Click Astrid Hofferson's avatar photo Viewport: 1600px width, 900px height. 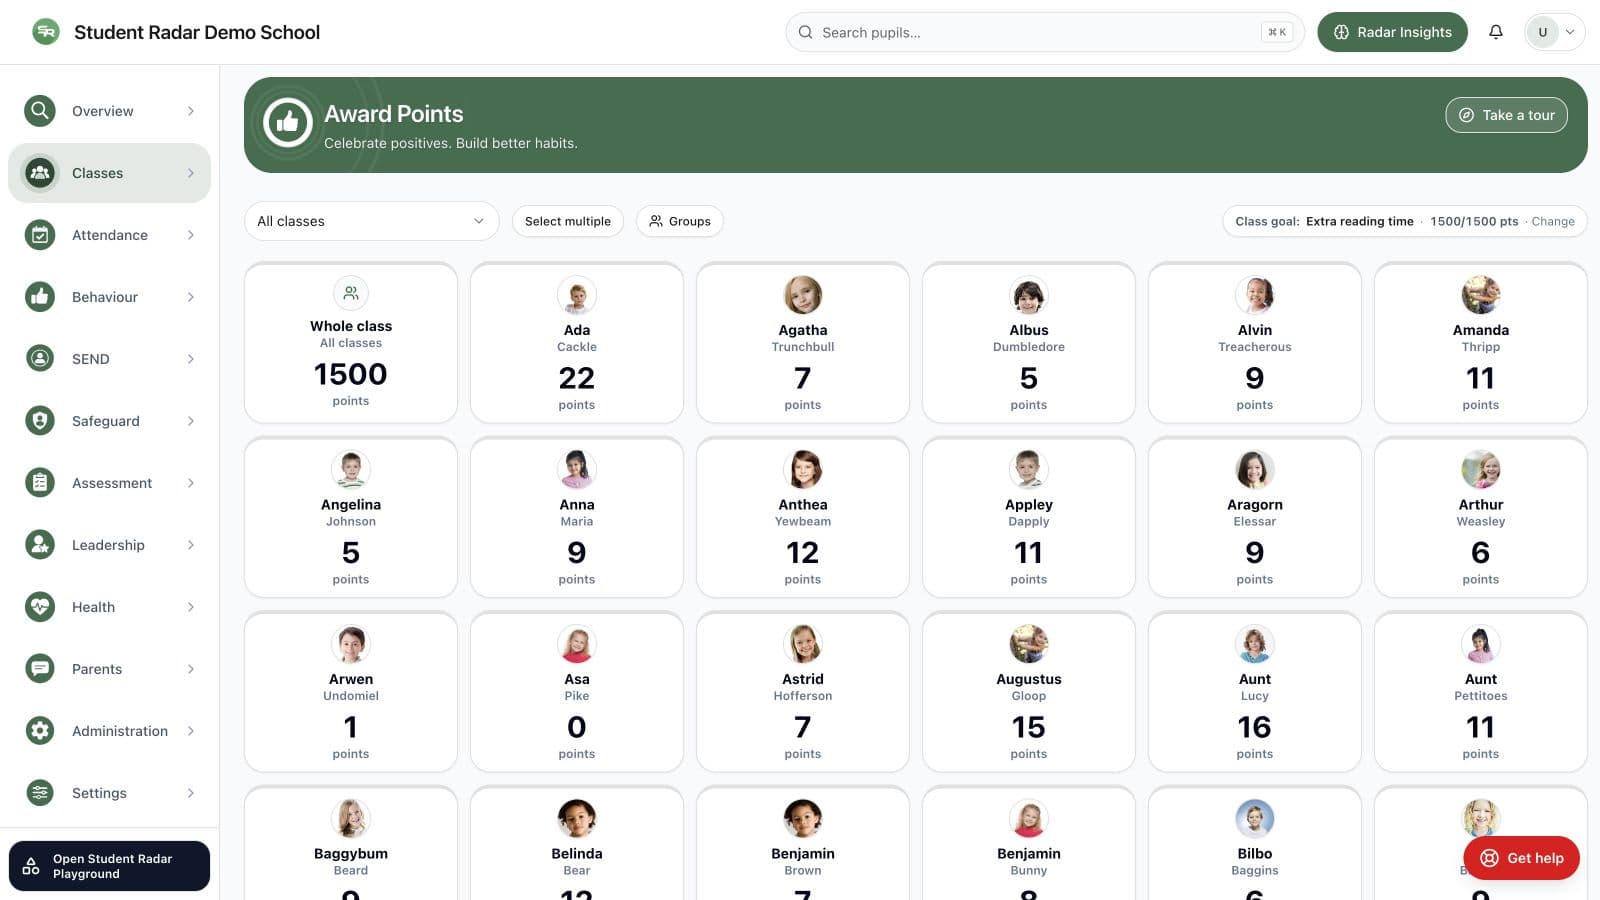(803, 644)
